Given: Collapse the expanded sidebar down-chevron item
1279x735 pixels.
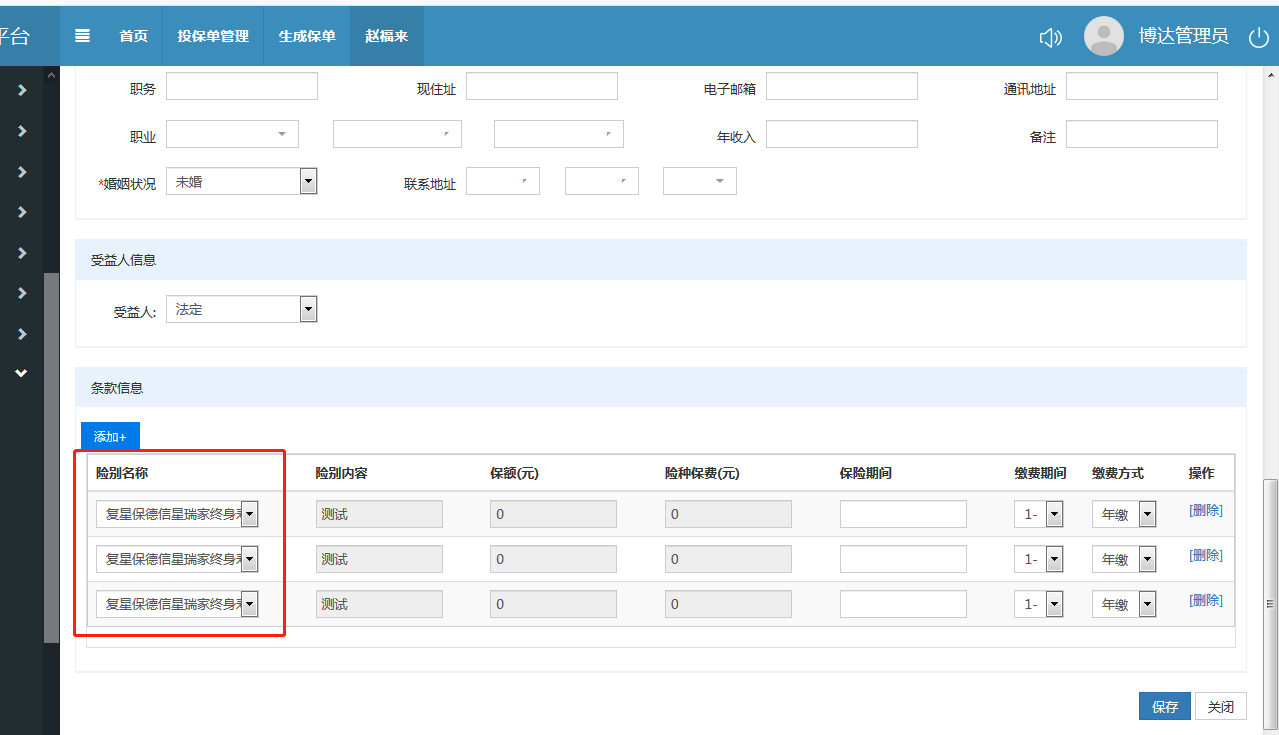Looking at the screenshot, I should [22, 373].
